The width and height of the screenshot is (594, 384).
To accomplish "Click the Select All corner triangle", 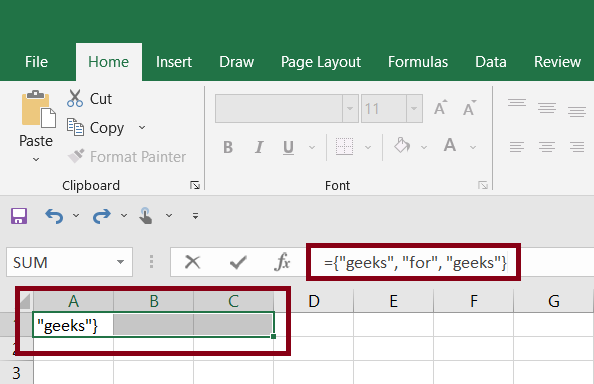I will pyautogui.click(x=25, y=302).
